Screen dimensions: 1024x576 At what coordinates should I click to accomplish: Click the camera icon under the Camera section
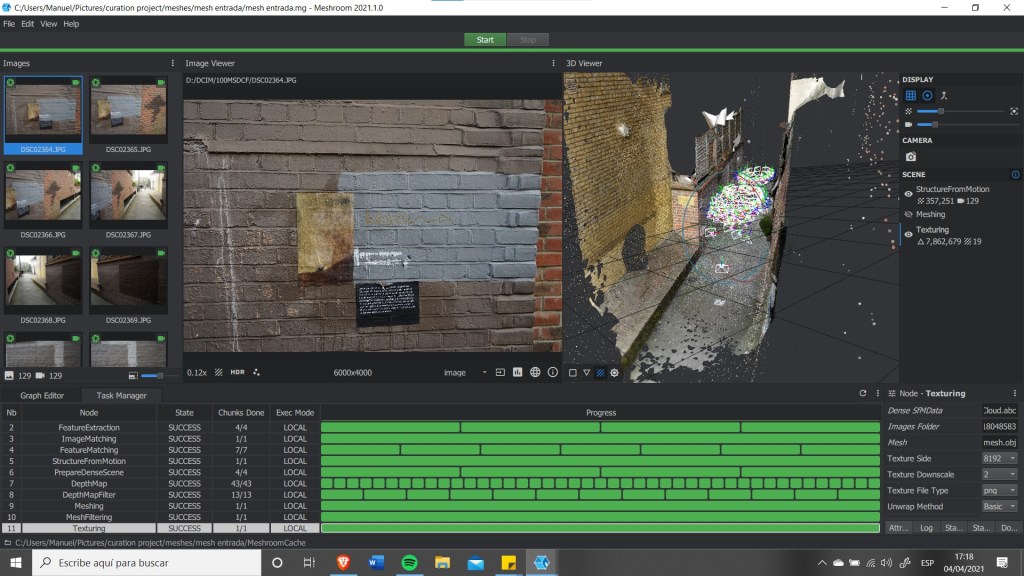pyautogui.click(x=910, y=157)
